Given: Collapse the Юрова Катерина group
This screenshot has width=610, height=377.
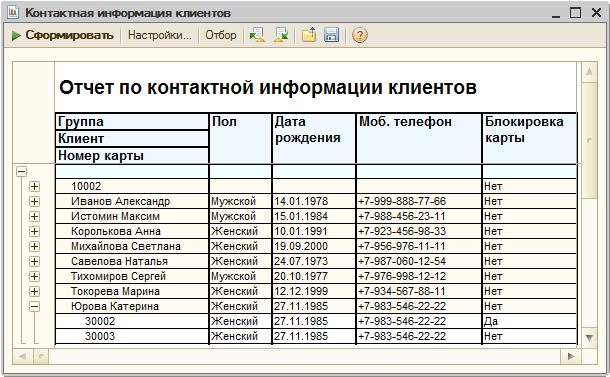Looking at the screenshot, I should pyautogui.click(x=34, y=307).
